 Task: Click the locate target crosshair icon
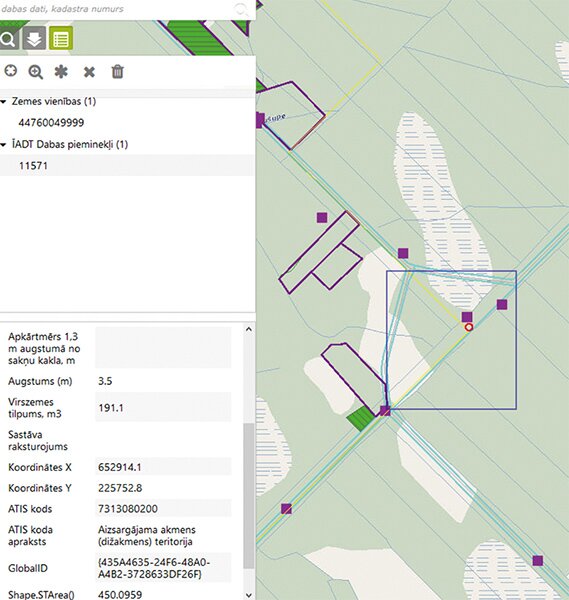click(x=10, y=71)
